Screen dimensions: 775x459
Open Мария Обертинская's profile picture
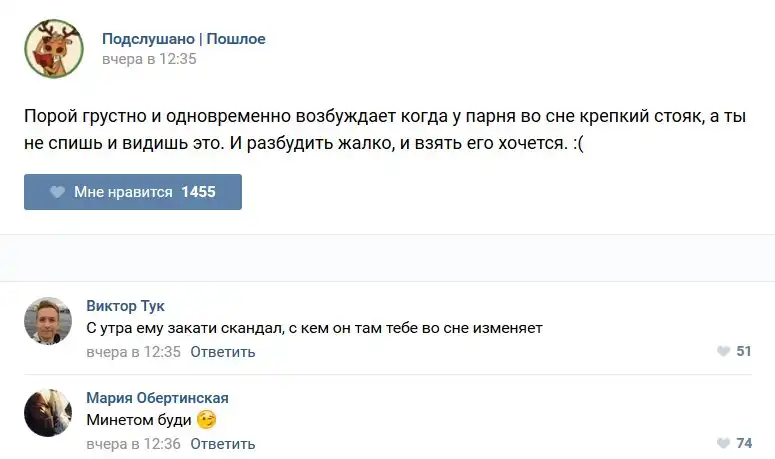[48, 413]
